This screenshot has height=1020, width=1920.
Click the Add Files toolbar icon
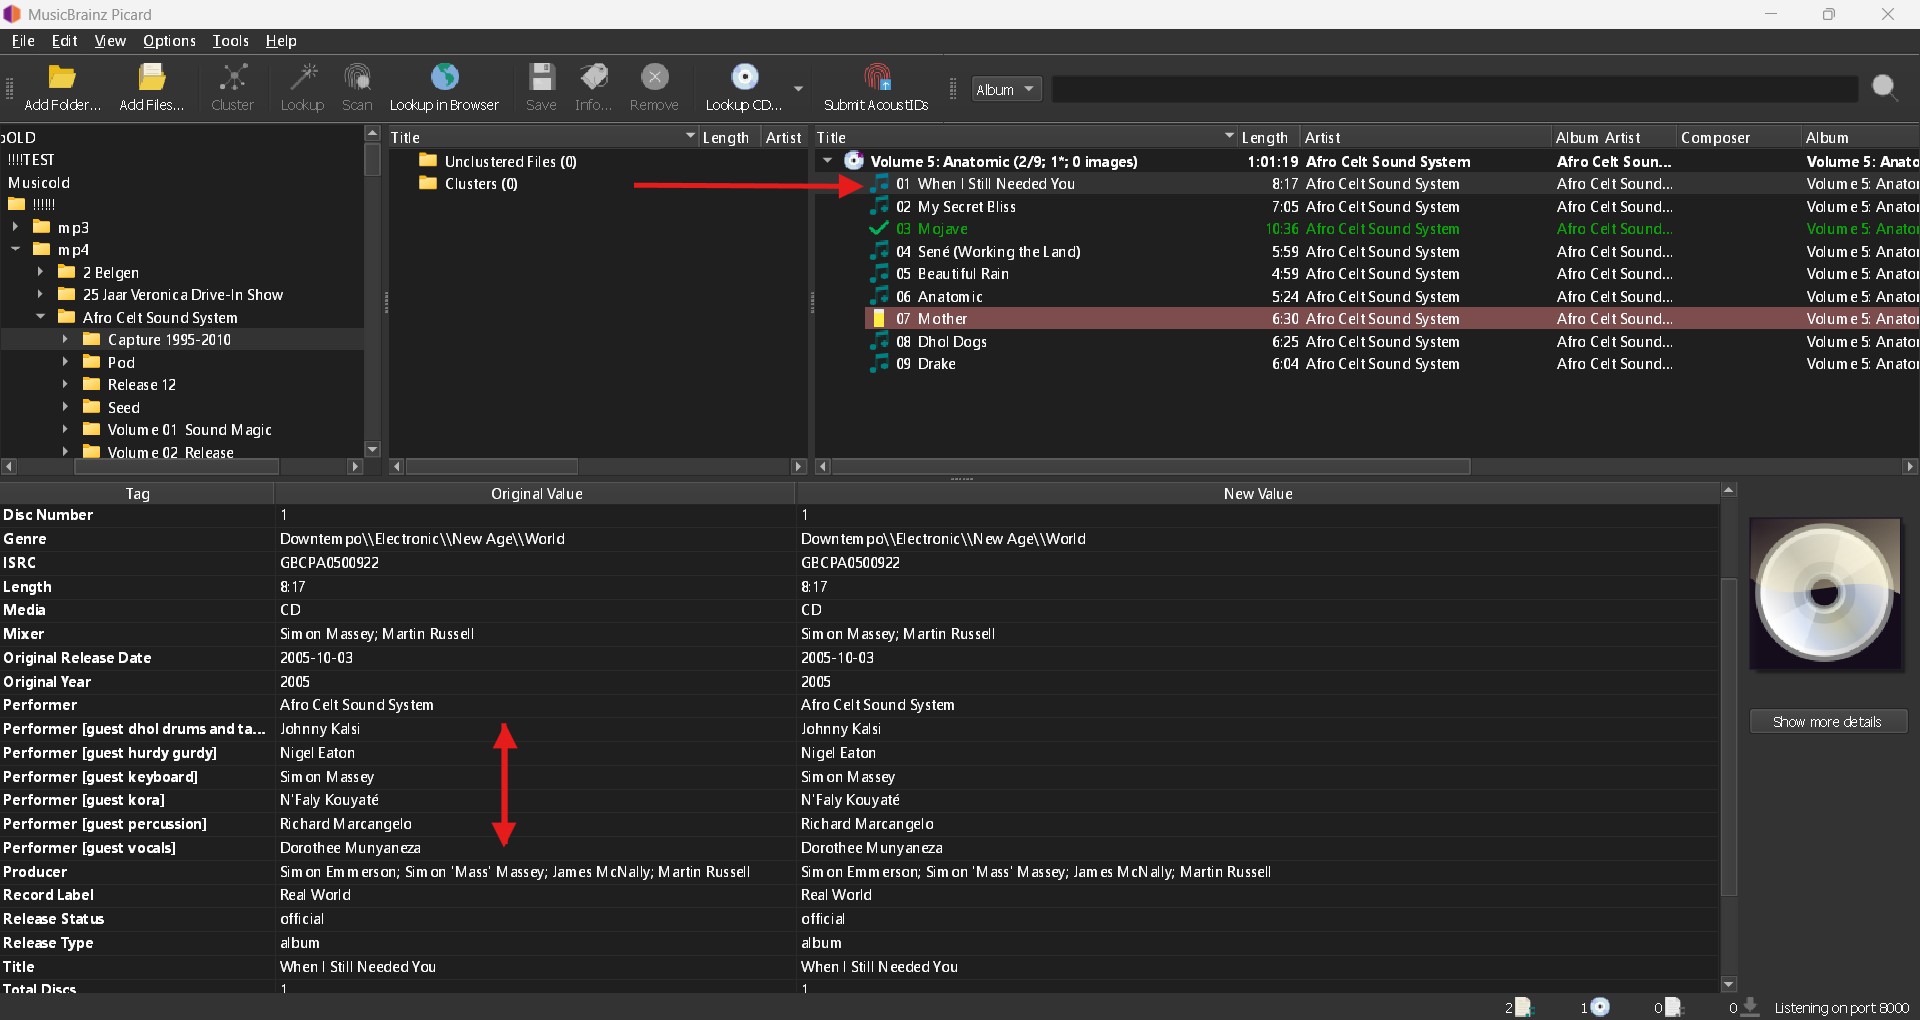tap(152, 78)
